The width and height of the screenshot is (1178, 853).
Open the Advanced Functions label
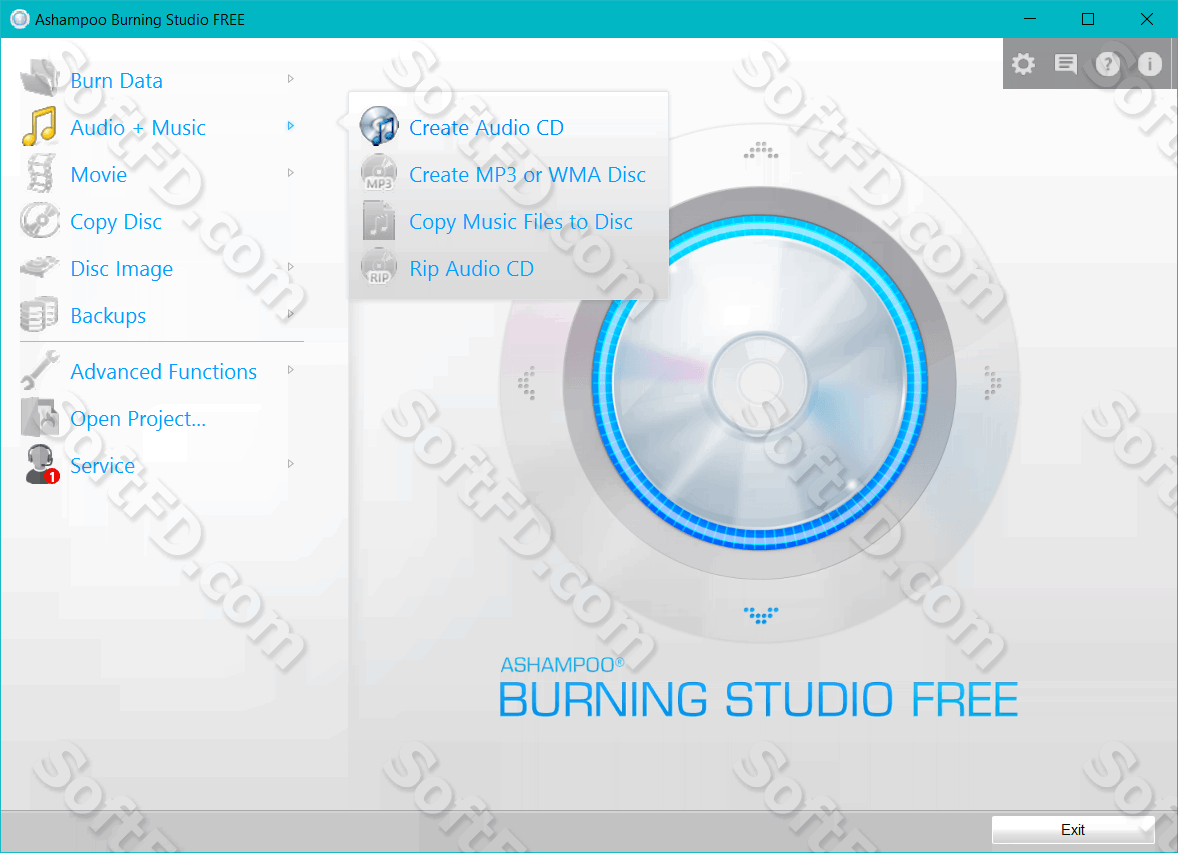click(x=164, y=371)
